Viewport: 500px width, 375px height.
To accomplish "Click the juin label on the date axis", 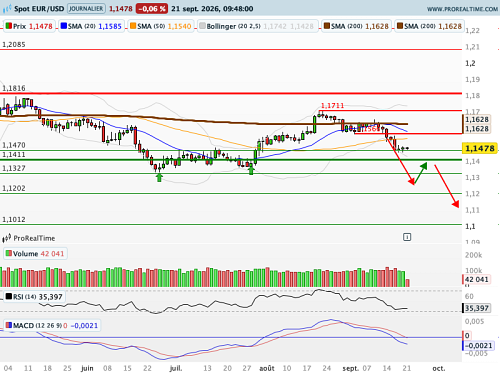I will 87,368.
